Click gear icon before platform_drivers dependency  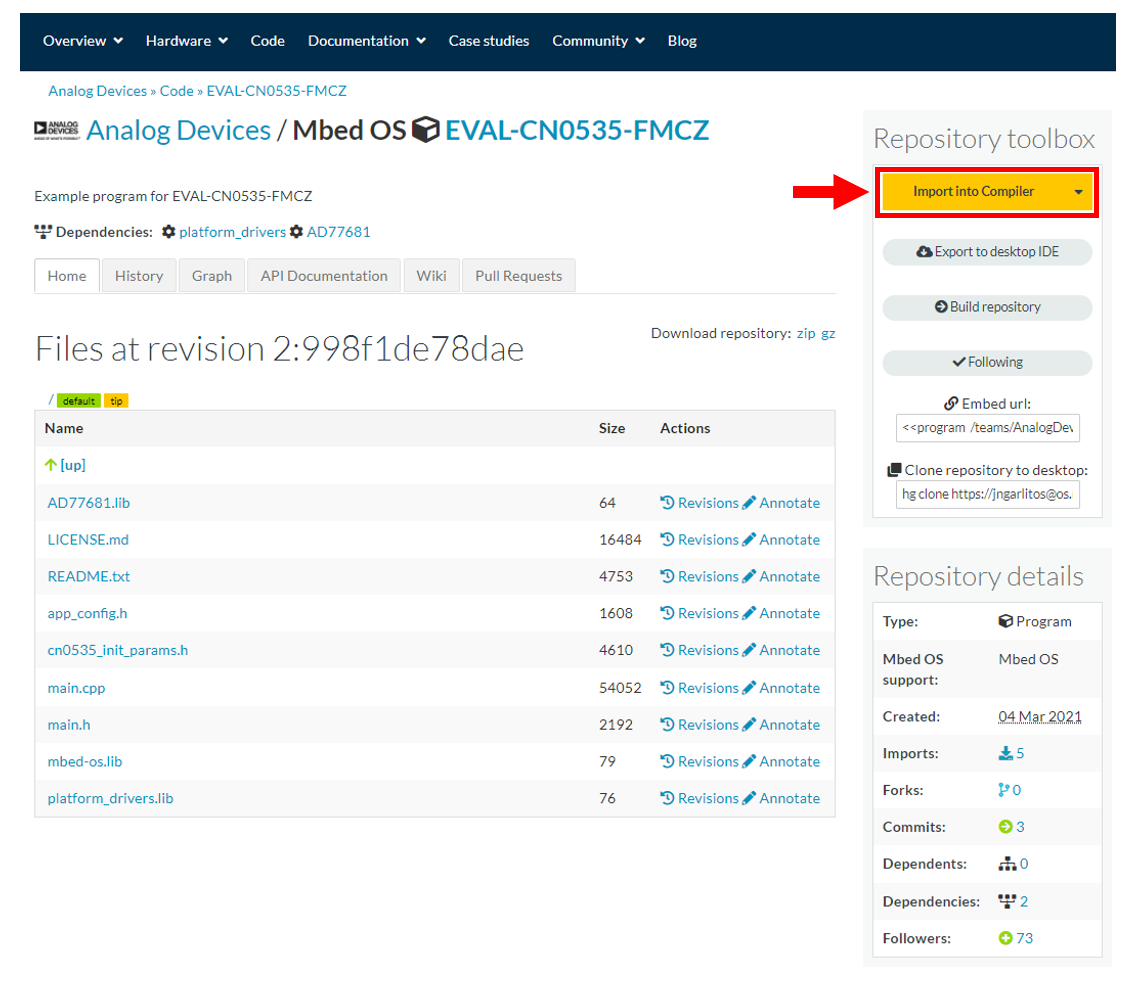168,232
